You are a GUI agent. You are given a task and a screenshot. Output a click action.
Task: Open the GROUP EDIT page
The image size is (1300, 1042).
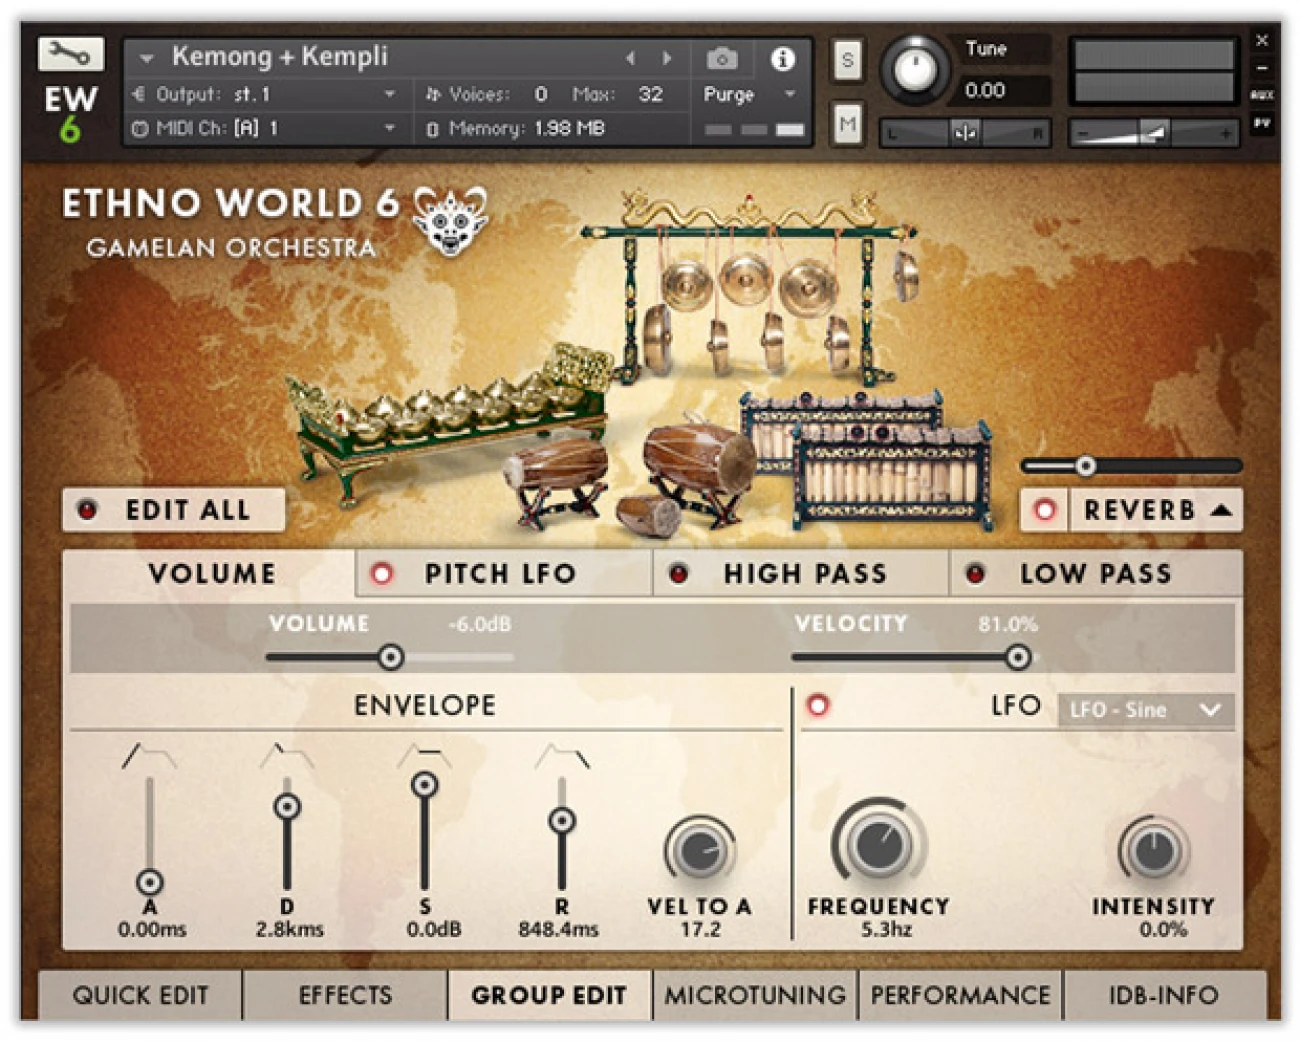[549, 995]
